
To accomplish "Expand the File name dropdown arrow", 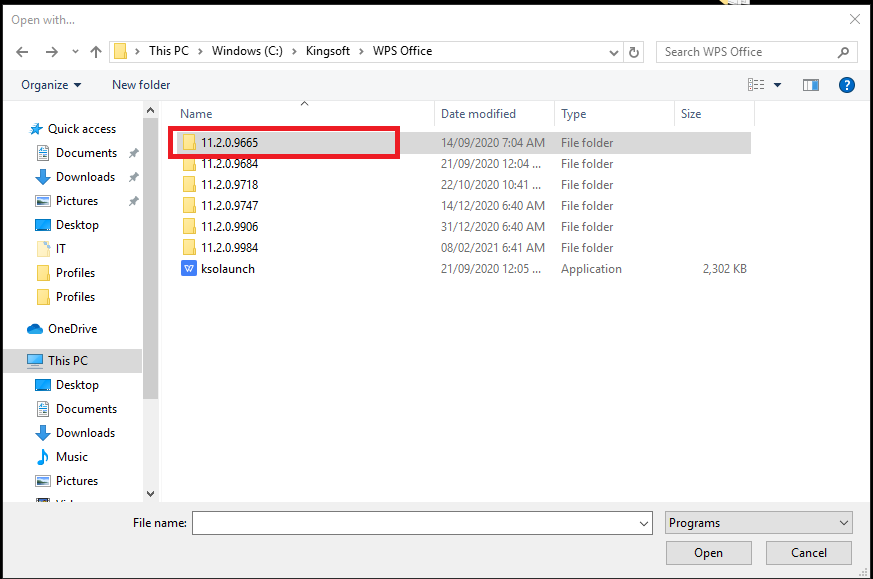I will click(644, 523).
